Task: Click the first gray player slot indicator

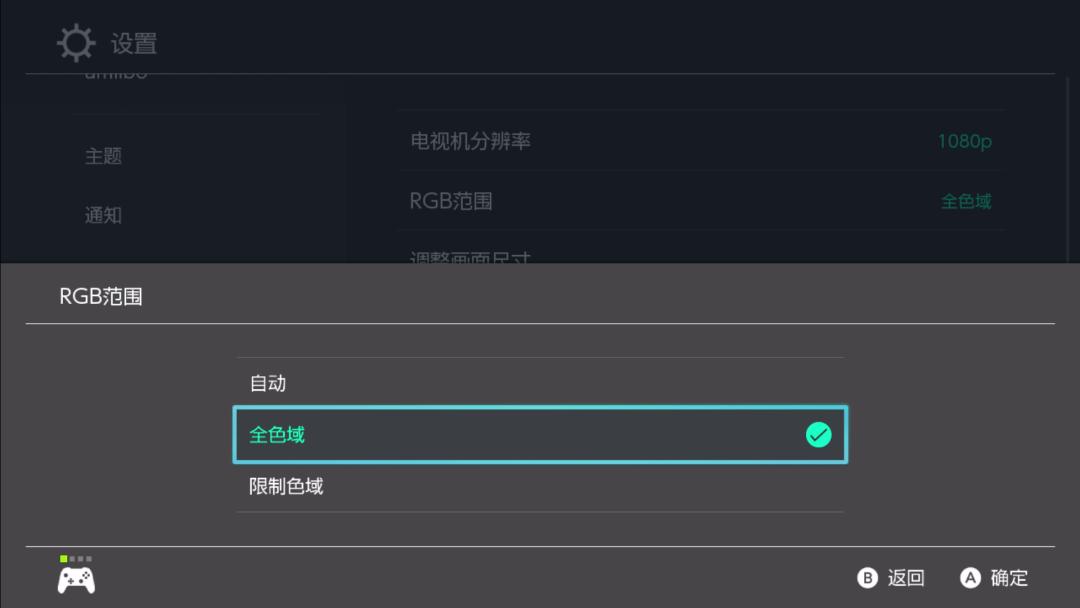Action: [72, 559]
